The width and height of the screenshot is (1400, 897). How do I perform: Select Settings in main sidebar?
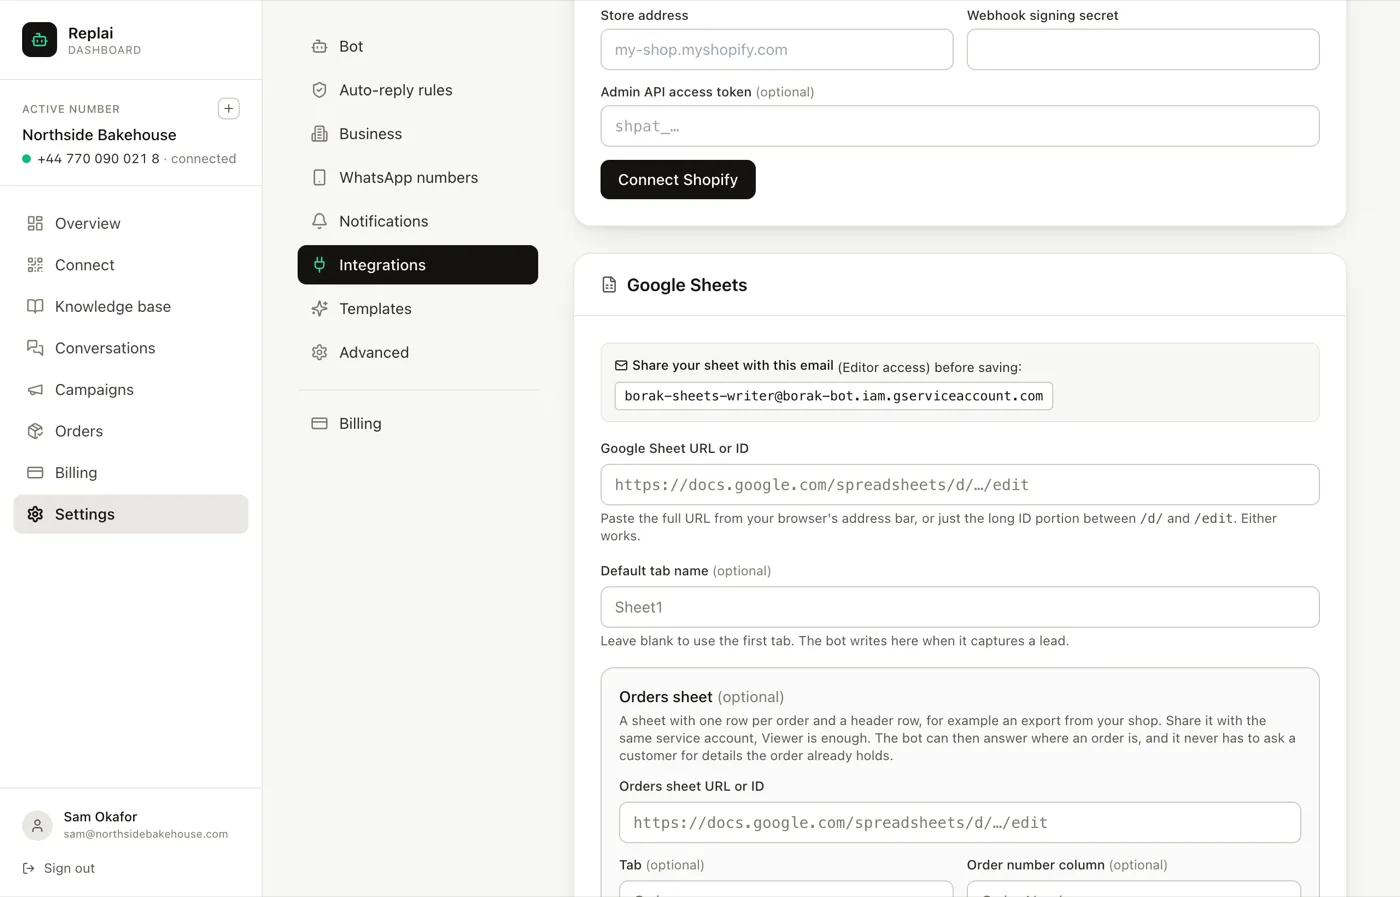point(131,514)
